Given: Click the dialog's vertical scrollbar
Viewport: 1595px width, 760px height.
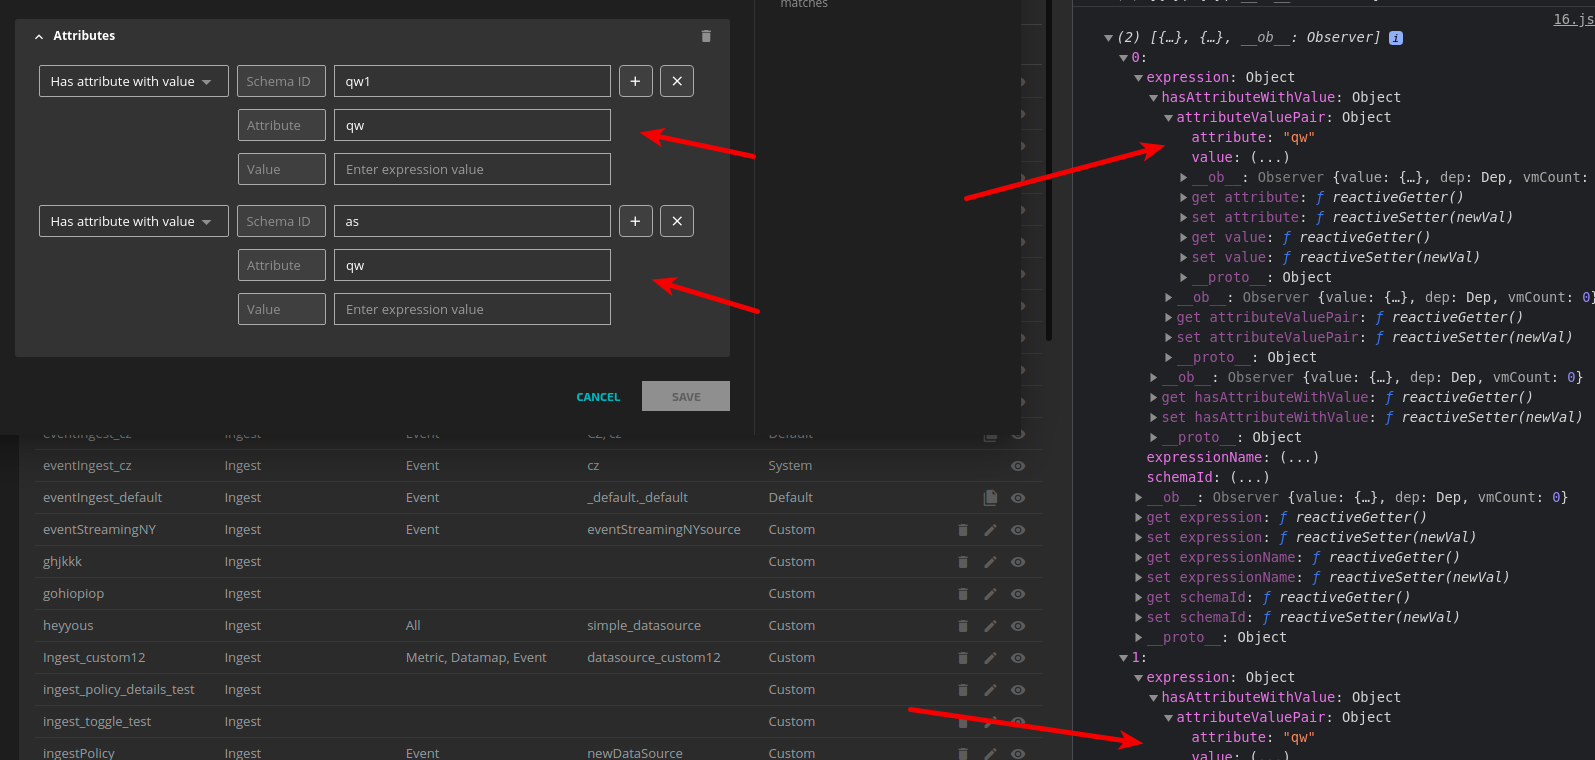Looking at the screenshot, I should [x=1048, y=170].
